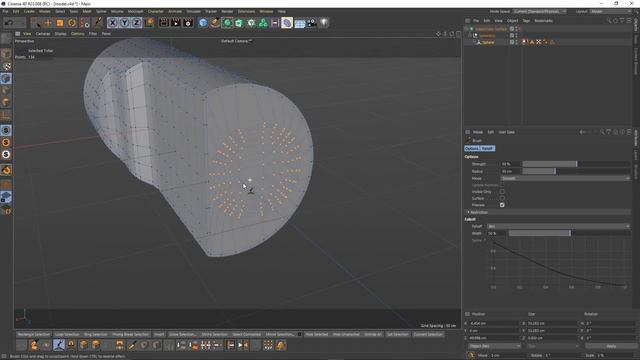Add a Light object icon

[x=324, y=23]
